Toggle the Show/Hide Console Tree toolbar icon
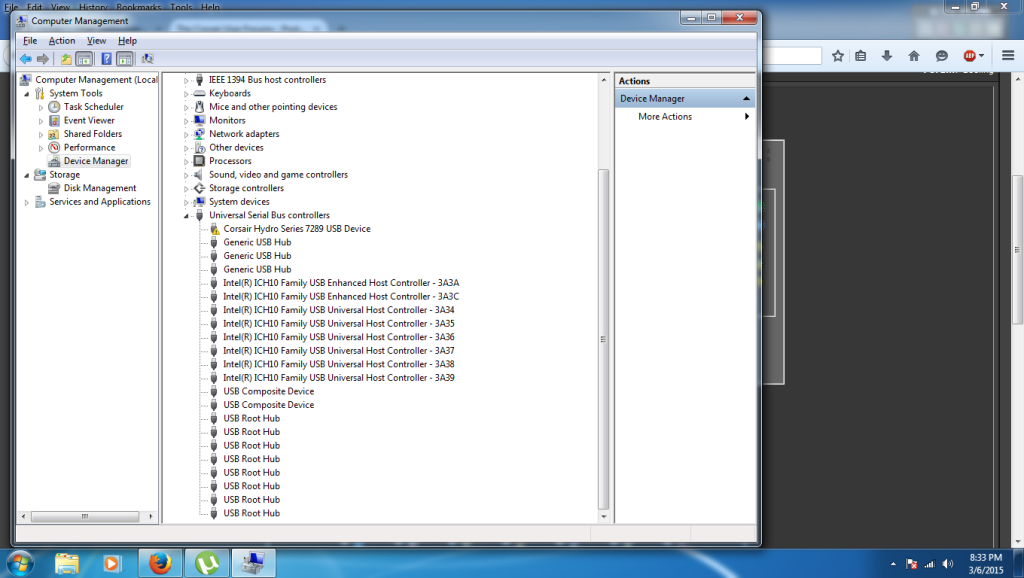This screenshot has width=1024, height=578. tap(84, 59)
